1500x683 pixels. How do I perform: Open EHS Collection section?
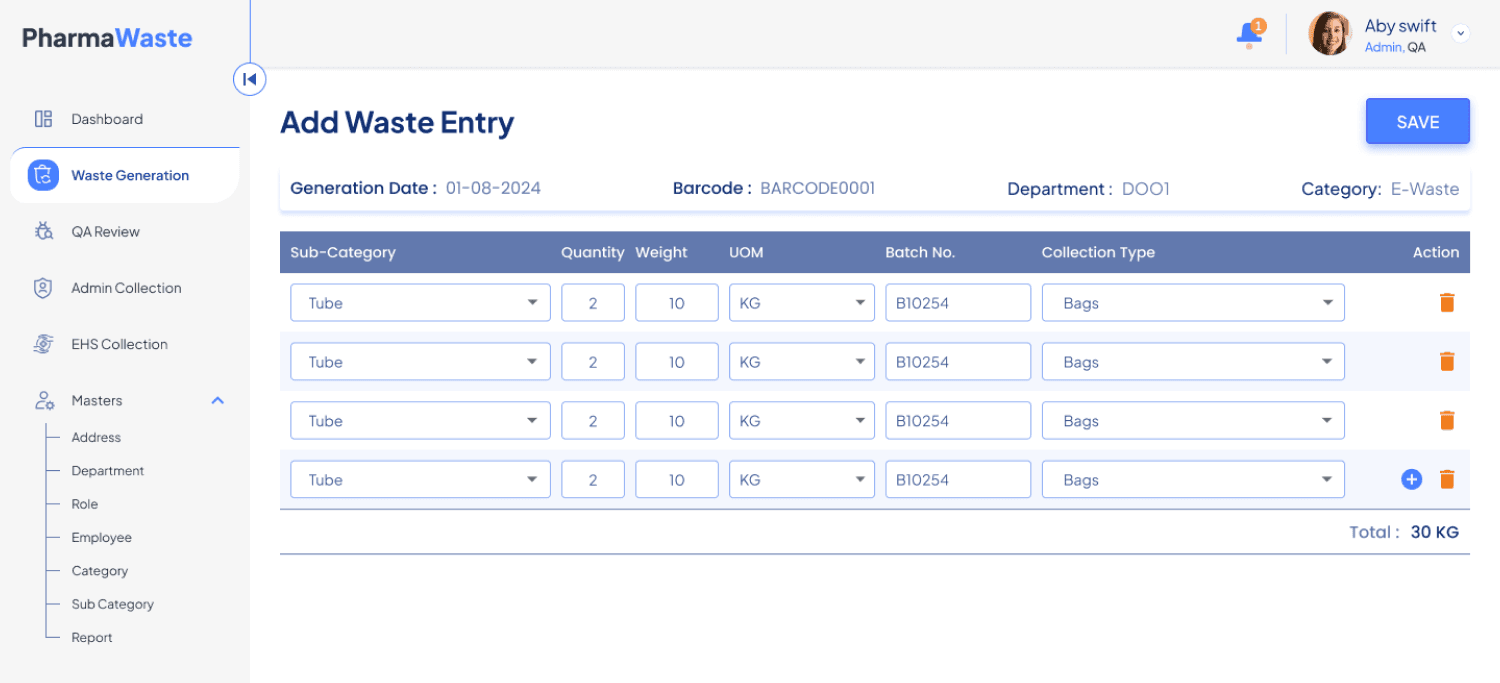[x=119, y=344]
